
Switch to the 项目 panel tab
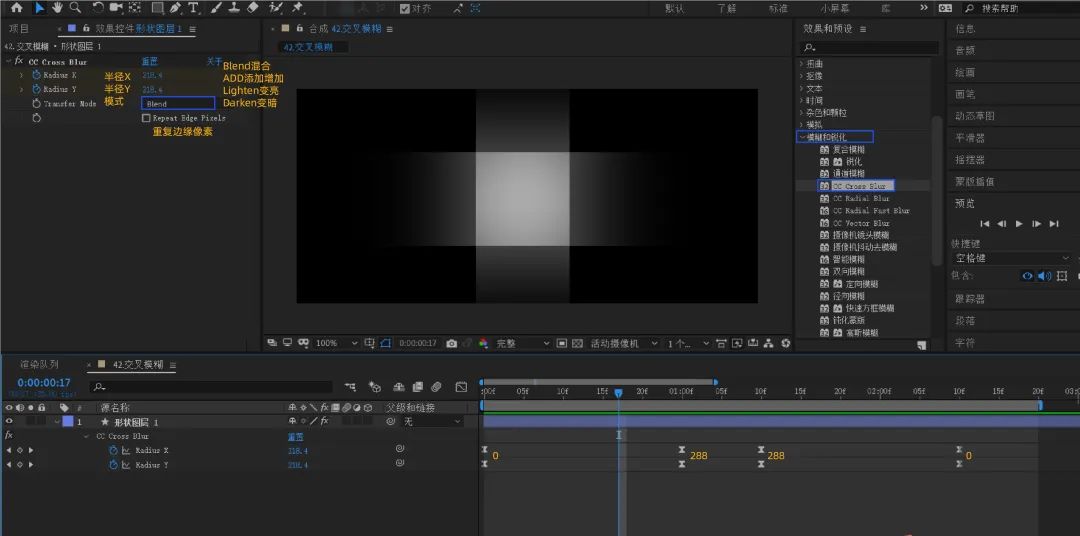[x=19, y=29]
